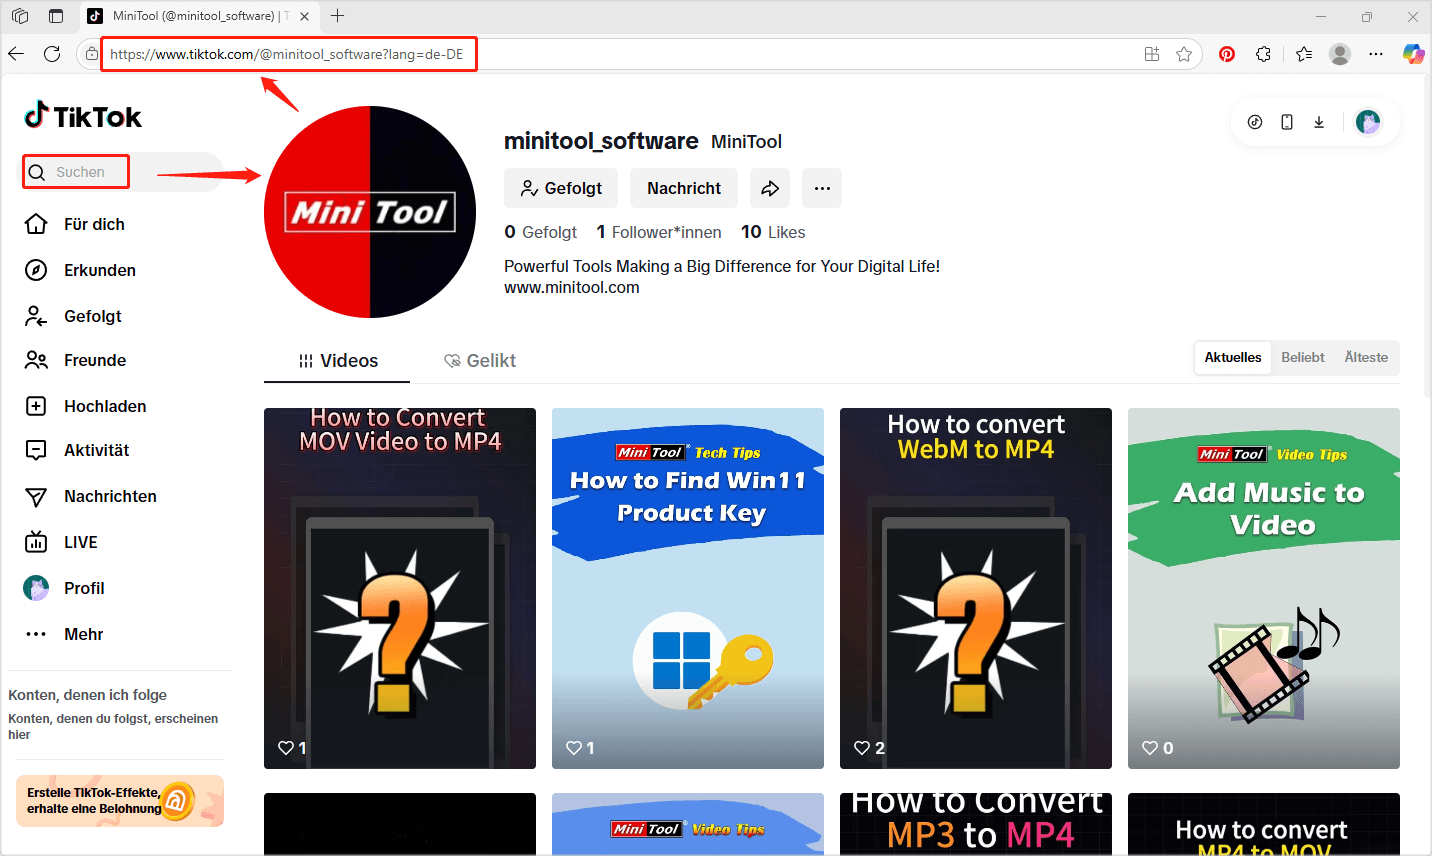Click the 0 Gefolgt stat
The width and height of the screenshot is (1432, 856).
(541, 232)
